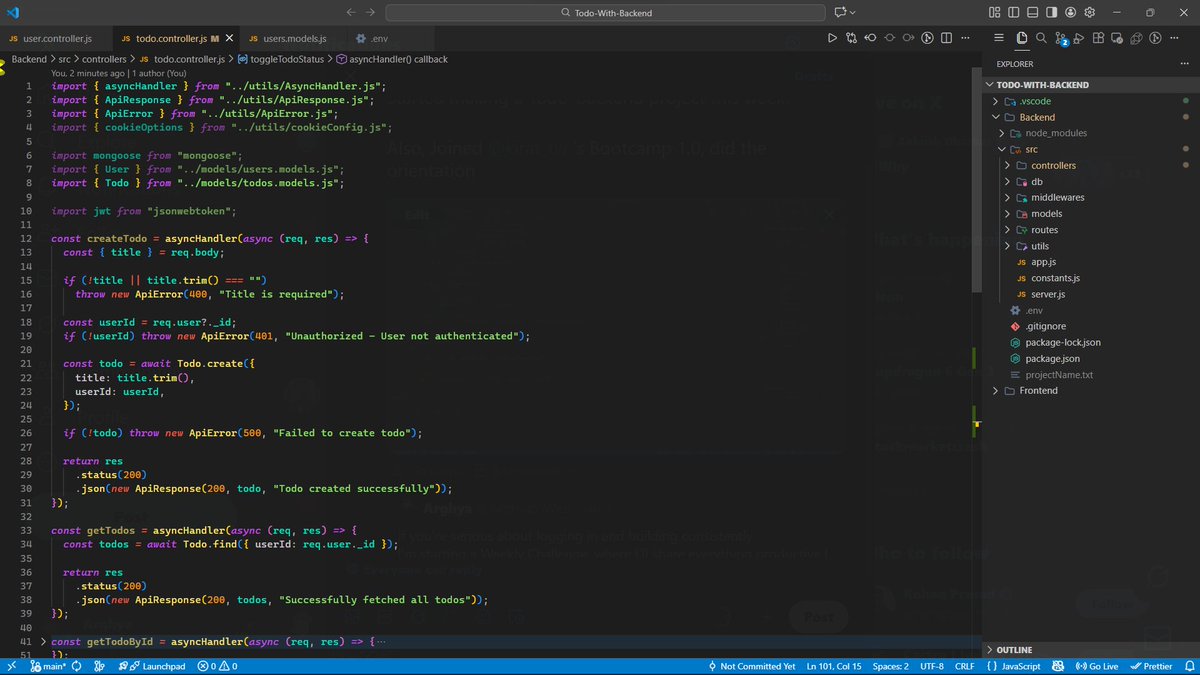Open the side bar hamburger menu
The image size is (1200, 675).
click(1000, 38)
